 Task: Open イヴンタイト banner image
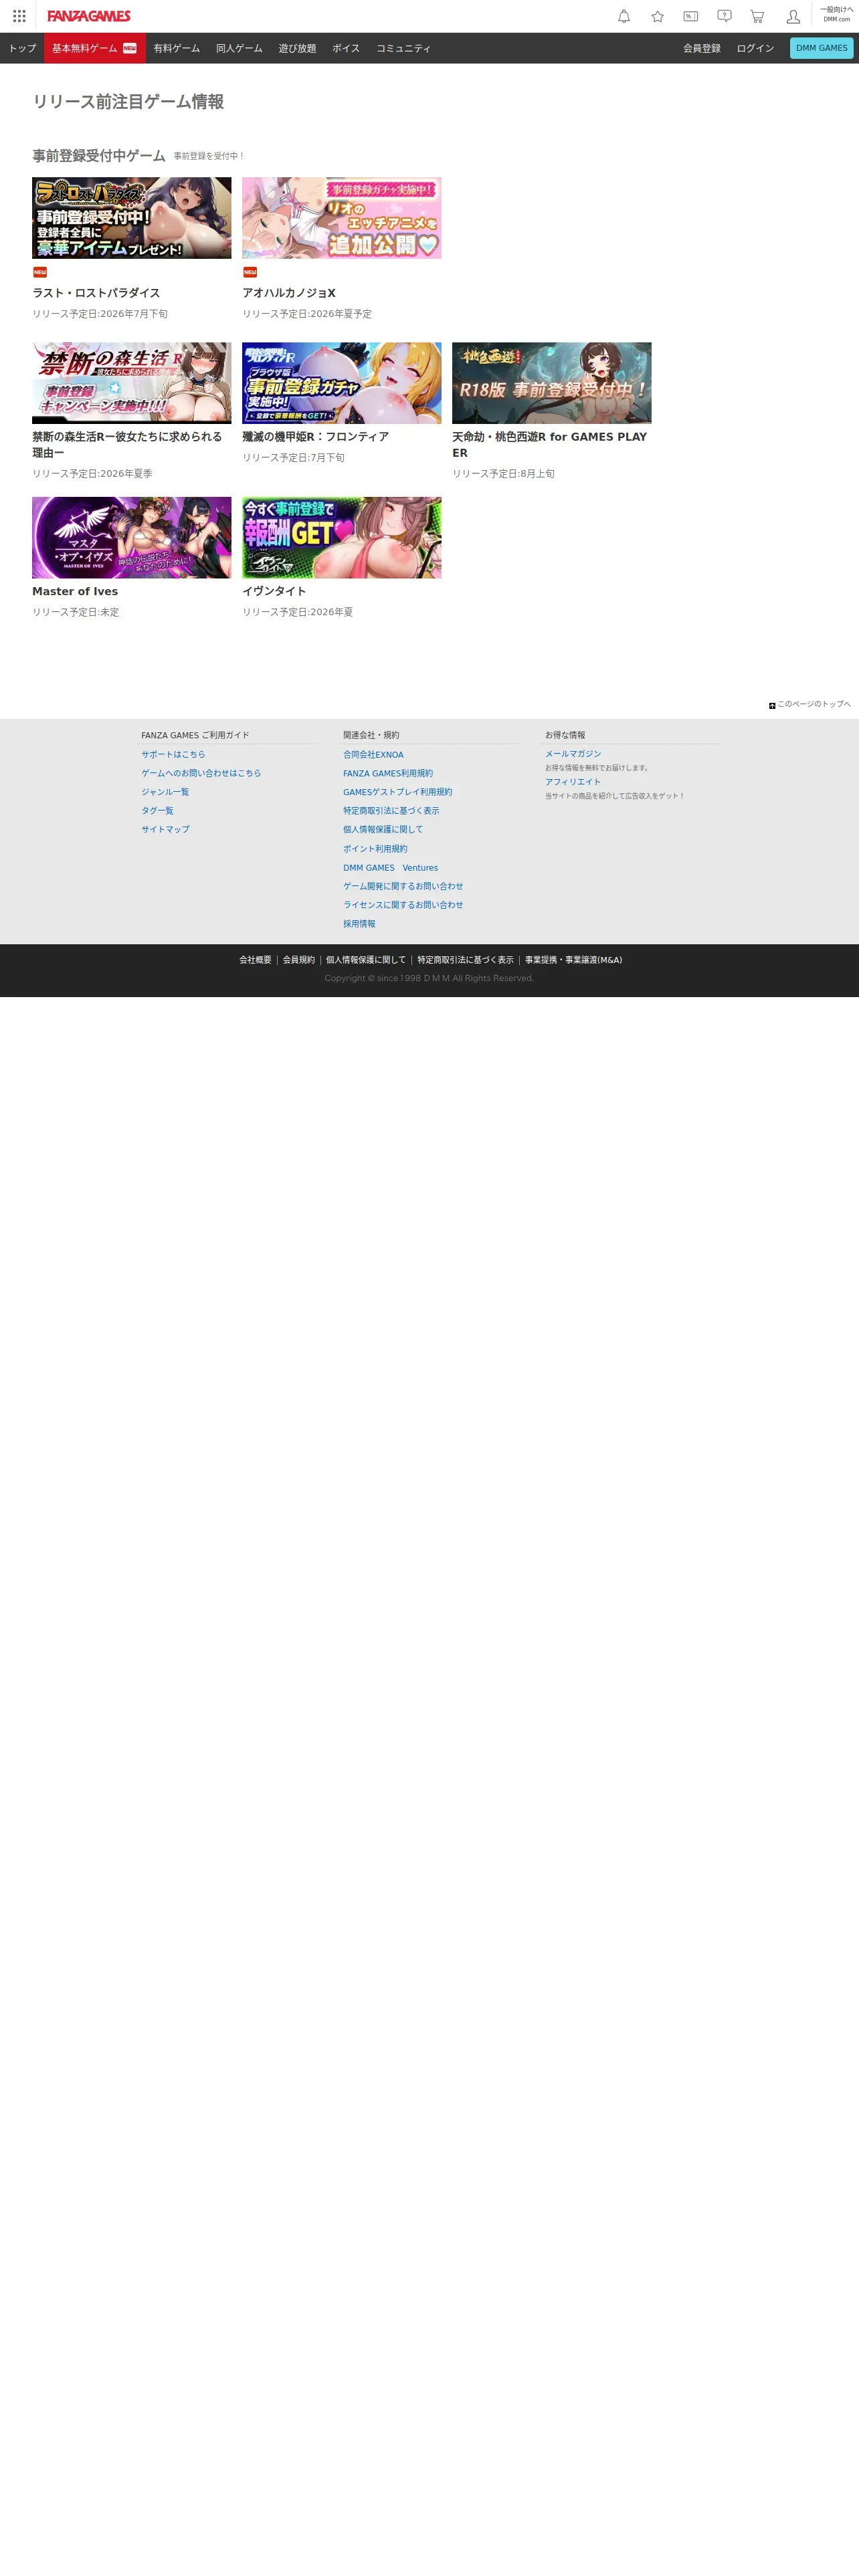(342, 538)
